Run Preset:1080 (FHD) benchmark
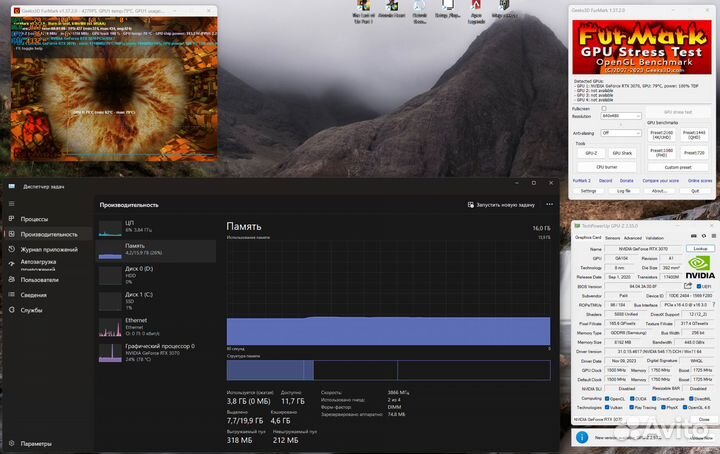720x454 pixels. 662,152
